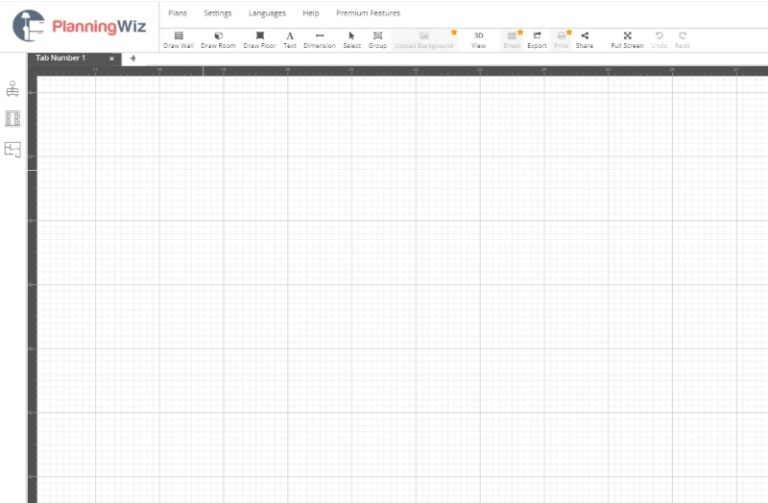Image resolution: width=768 pixels, height=503 pixels.
Task: Click the Upload Background premium button
Action: click(x=425, y=40)
